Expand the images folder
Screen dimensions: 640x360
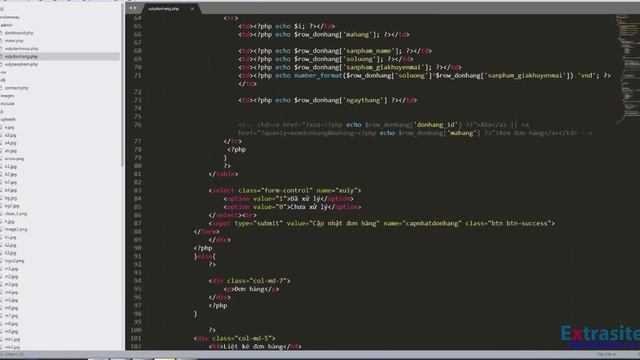pos(7,96)
